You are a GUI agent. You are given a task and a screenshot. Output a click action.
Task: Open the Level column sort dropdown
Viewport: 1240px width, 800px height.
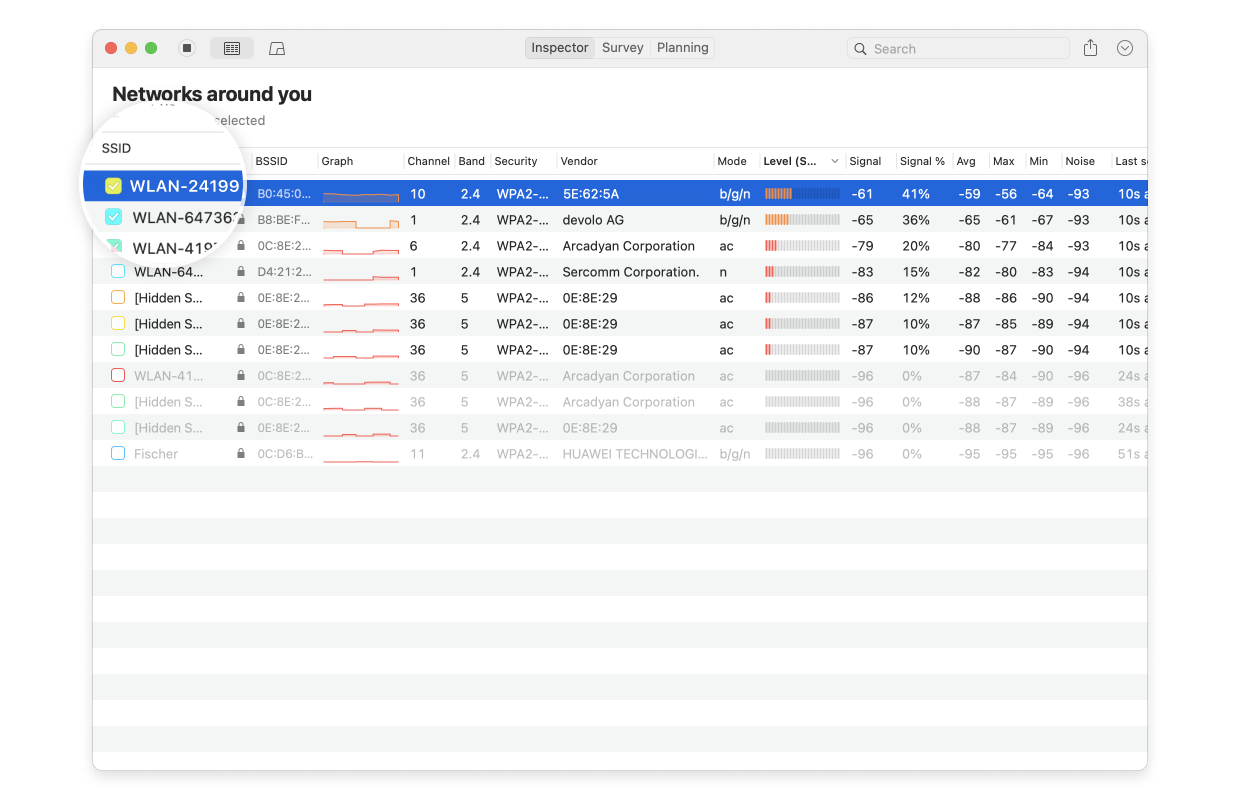pos(835,161)
